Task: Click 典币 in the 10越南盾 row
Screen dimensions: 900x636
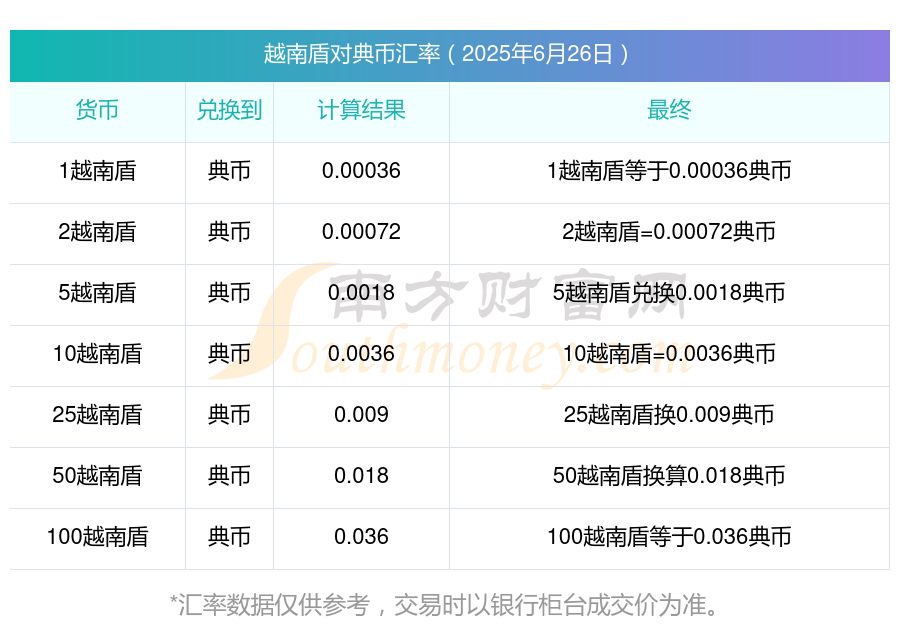Action: (x=229, y=354)
